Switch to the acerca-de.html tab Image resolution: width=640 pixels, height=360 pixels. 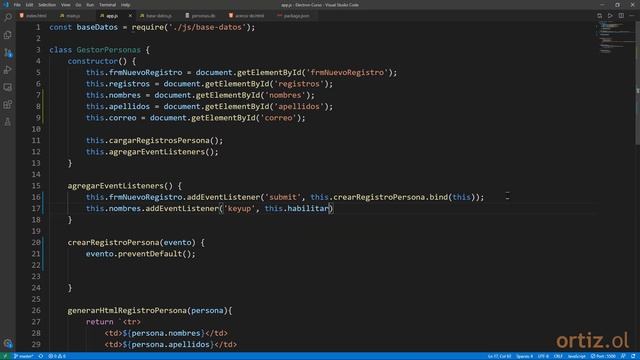click(x=249, y=16)
